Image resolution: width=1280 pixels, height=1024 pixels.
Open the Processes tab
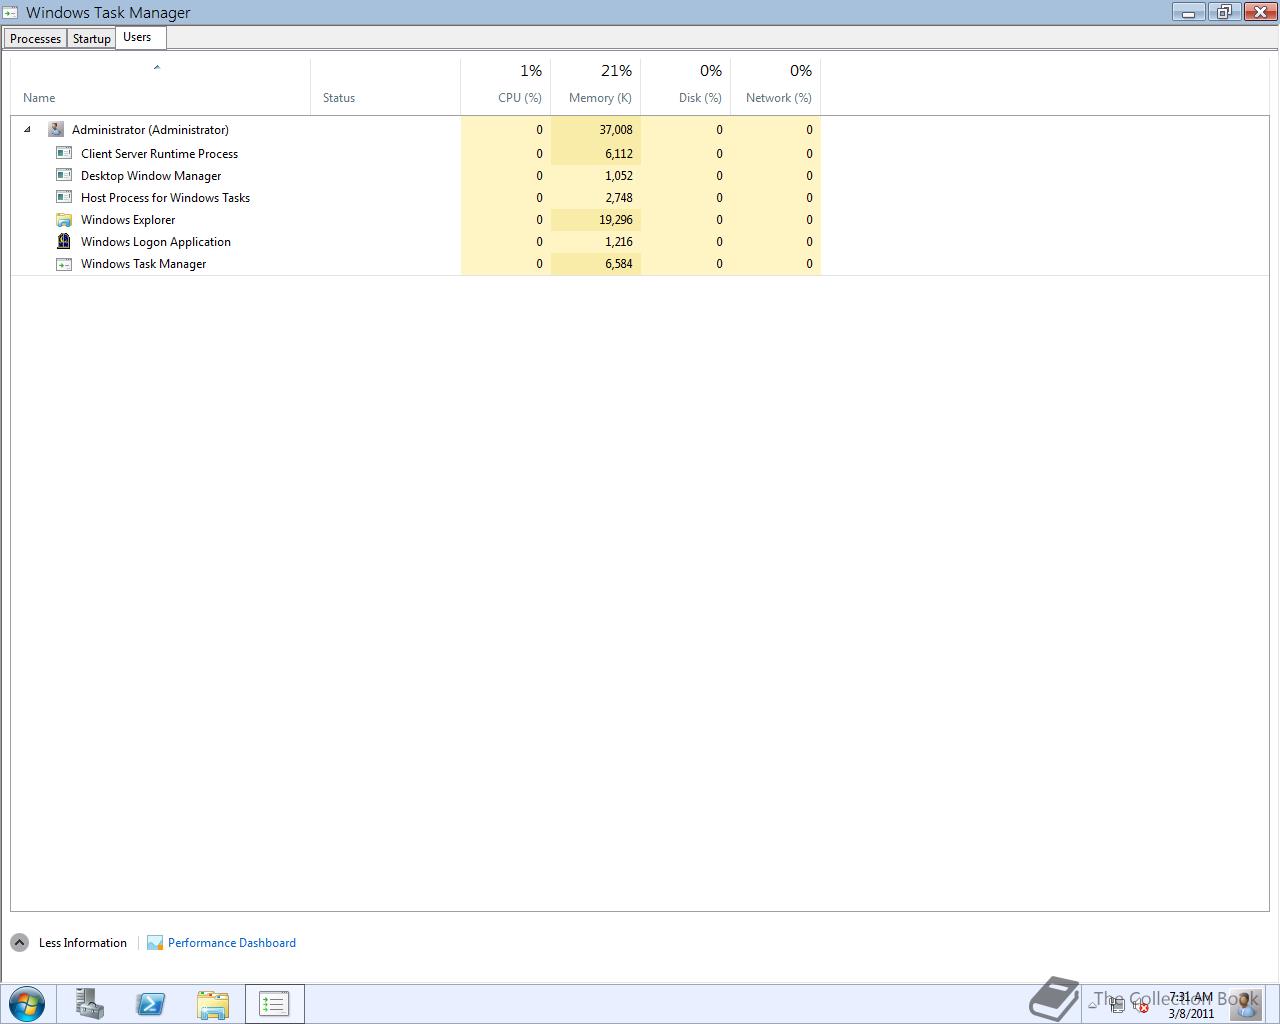(x=35, y=38)
